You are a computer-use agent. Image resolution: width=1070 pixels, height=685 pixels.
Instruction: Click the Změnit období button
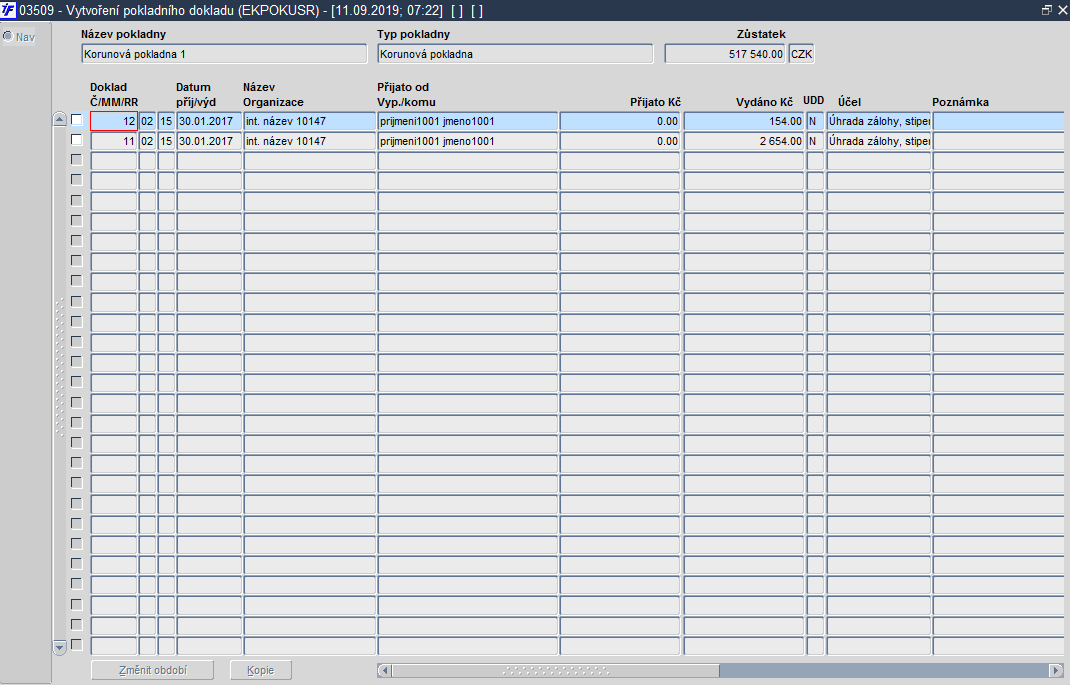pos(152,670)
